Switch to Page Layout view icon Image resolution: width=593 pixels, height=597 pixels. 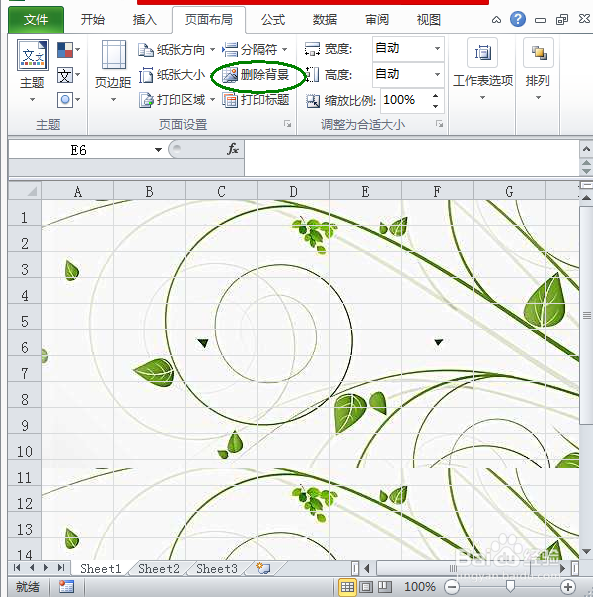pos(366,587)
